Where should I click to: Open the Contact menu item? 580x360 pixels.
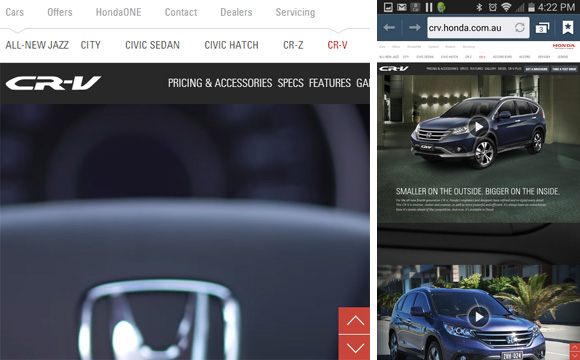(x=181, y=12)
